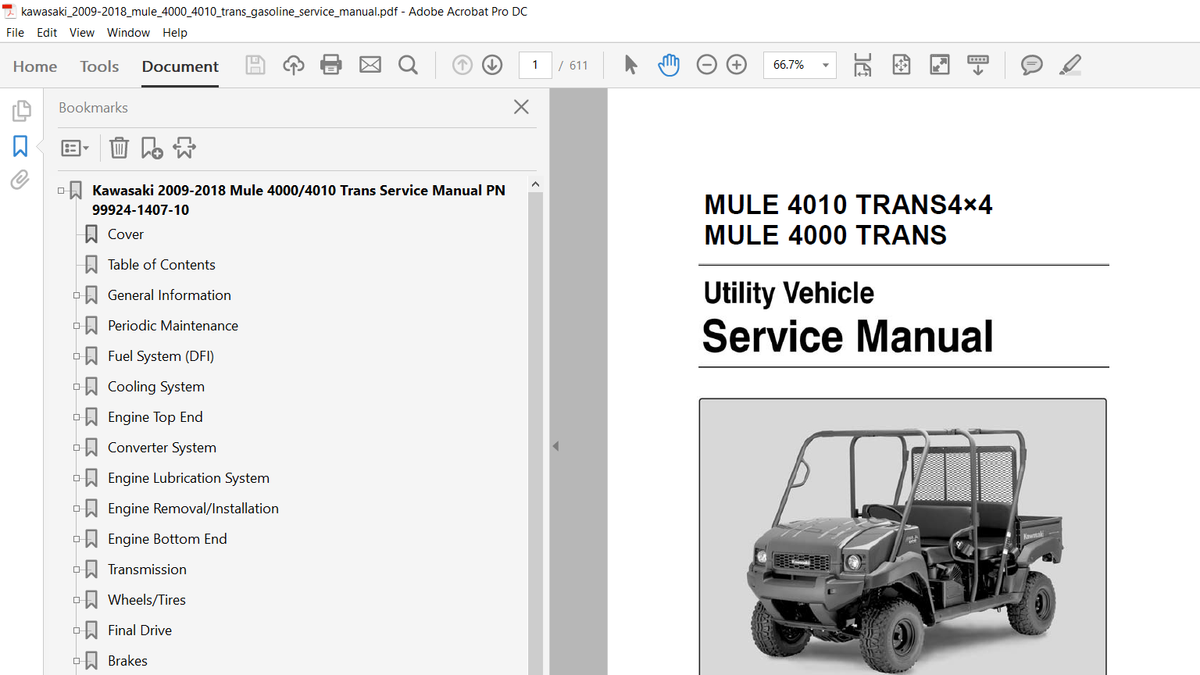The height and width of the screenshot is (675, 1200).
Task: Click the fit width scrolling icon
Action: click(x=863, y=65)
